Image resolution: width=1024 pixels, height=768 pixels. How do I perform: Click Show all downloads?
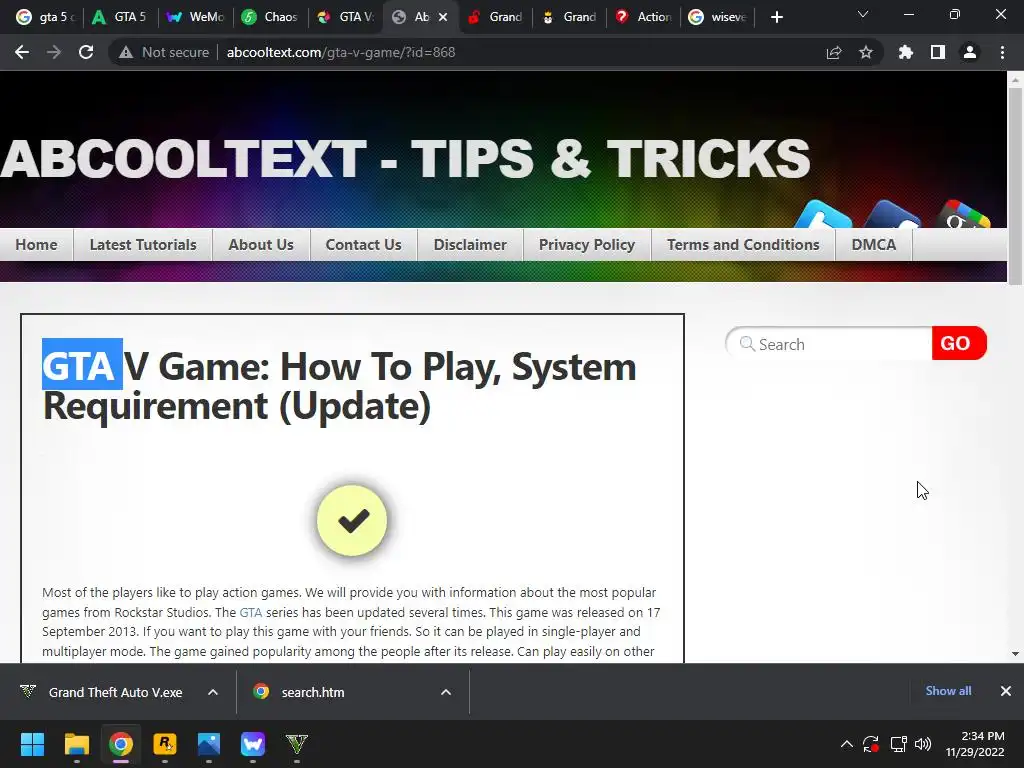(948, 691)
